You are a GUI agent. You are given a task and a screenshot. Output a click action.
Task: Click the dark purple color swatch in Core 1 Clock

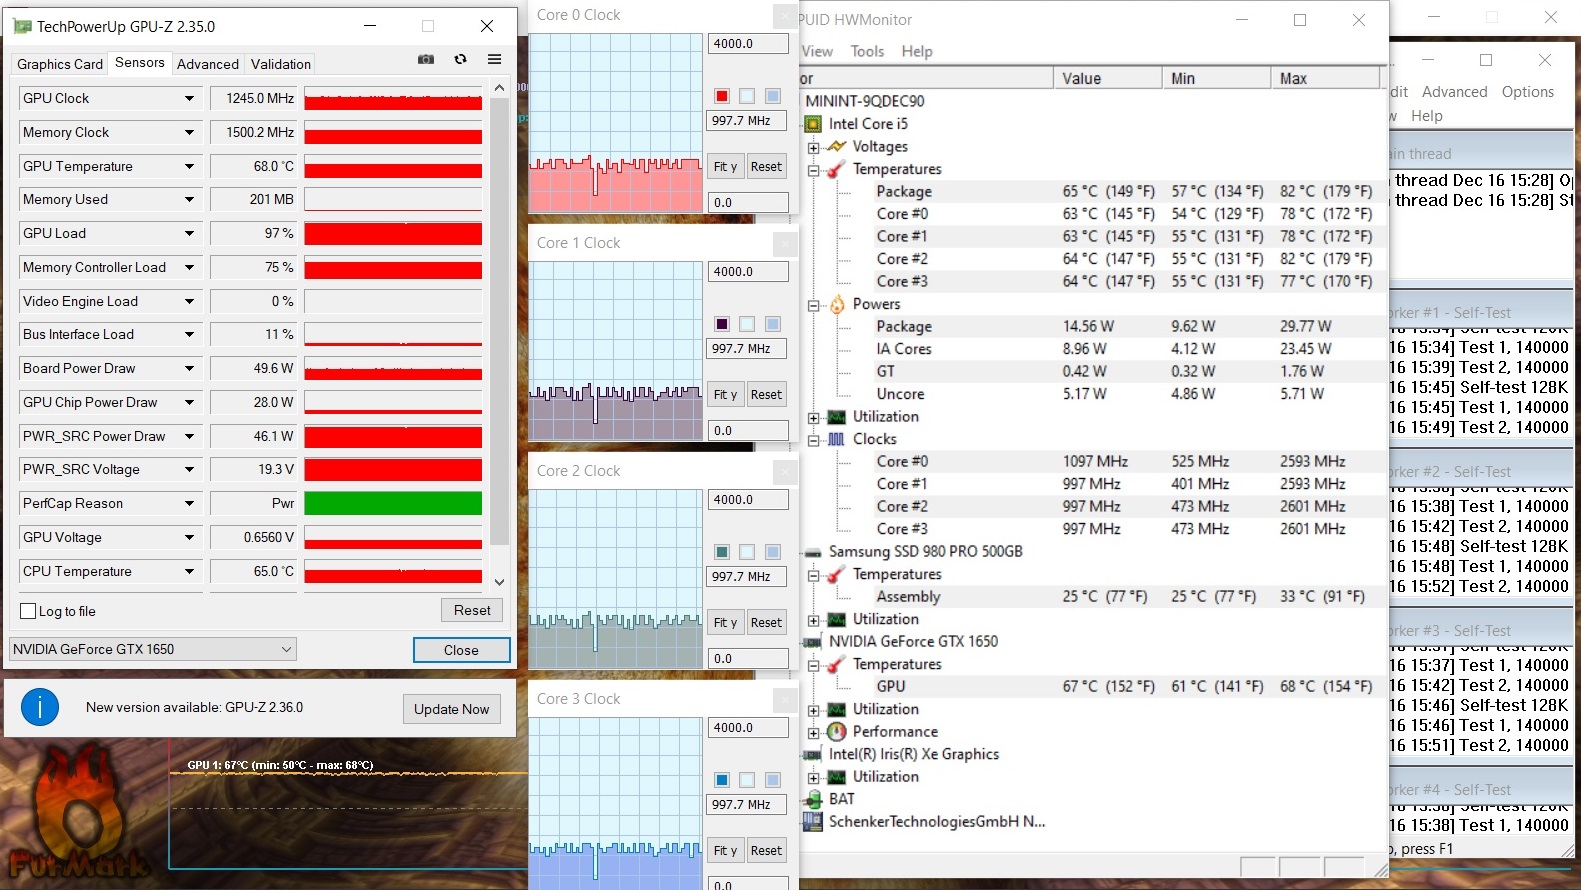pyautogui.click(x=722, y=324)
